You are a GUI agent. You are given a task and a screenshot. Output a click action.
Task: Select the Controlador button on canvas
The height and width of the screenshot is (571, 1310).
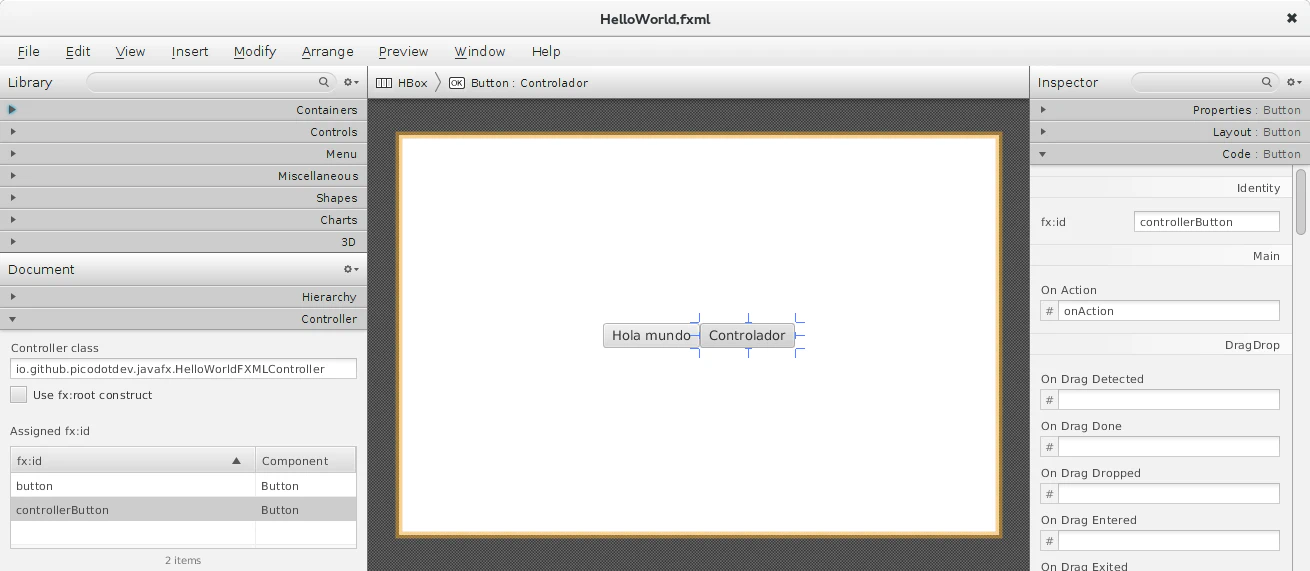(747, 336)
